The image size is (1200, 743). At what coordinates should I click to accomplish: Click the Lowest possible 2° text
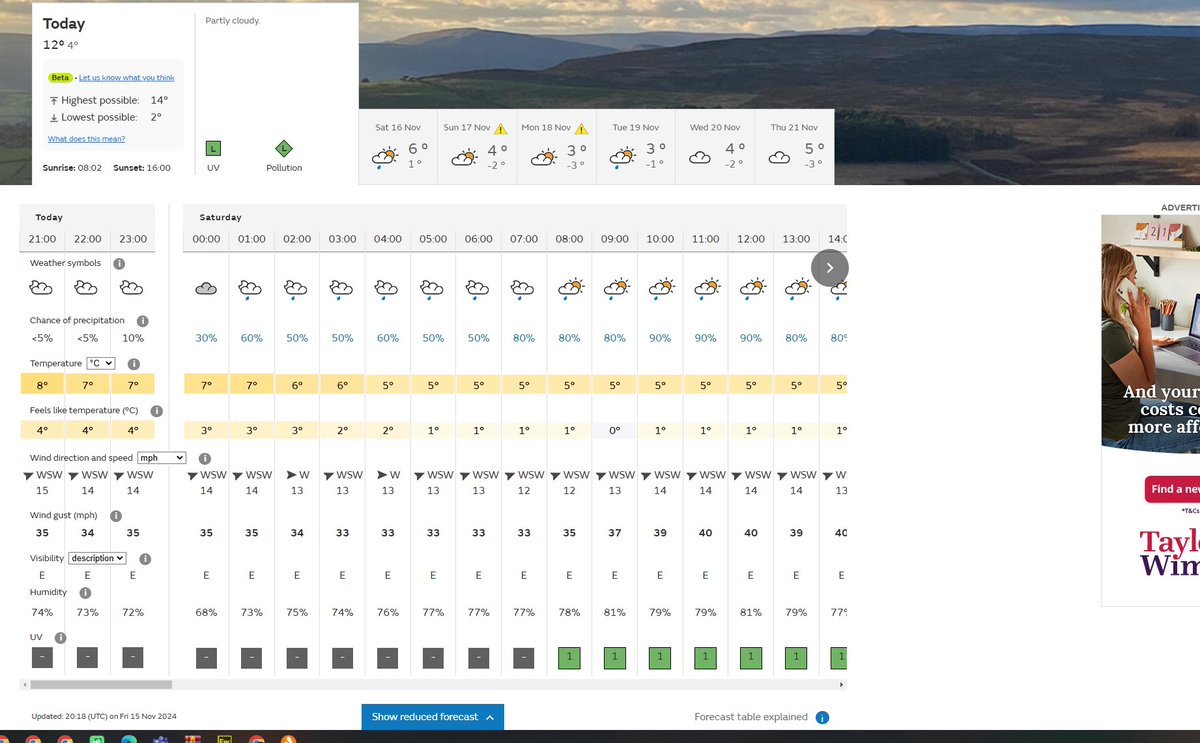click(105, 117)
